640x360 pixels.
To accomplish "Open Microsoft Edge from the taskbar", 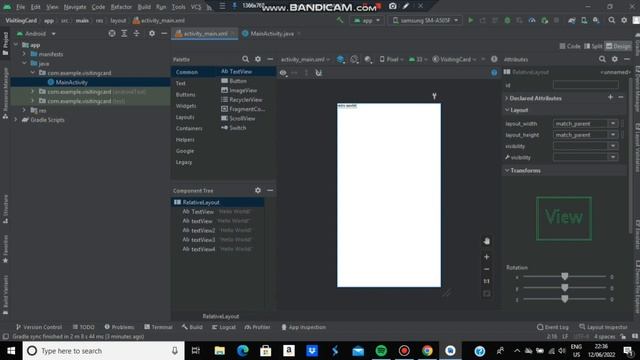I will coord(242,351).
